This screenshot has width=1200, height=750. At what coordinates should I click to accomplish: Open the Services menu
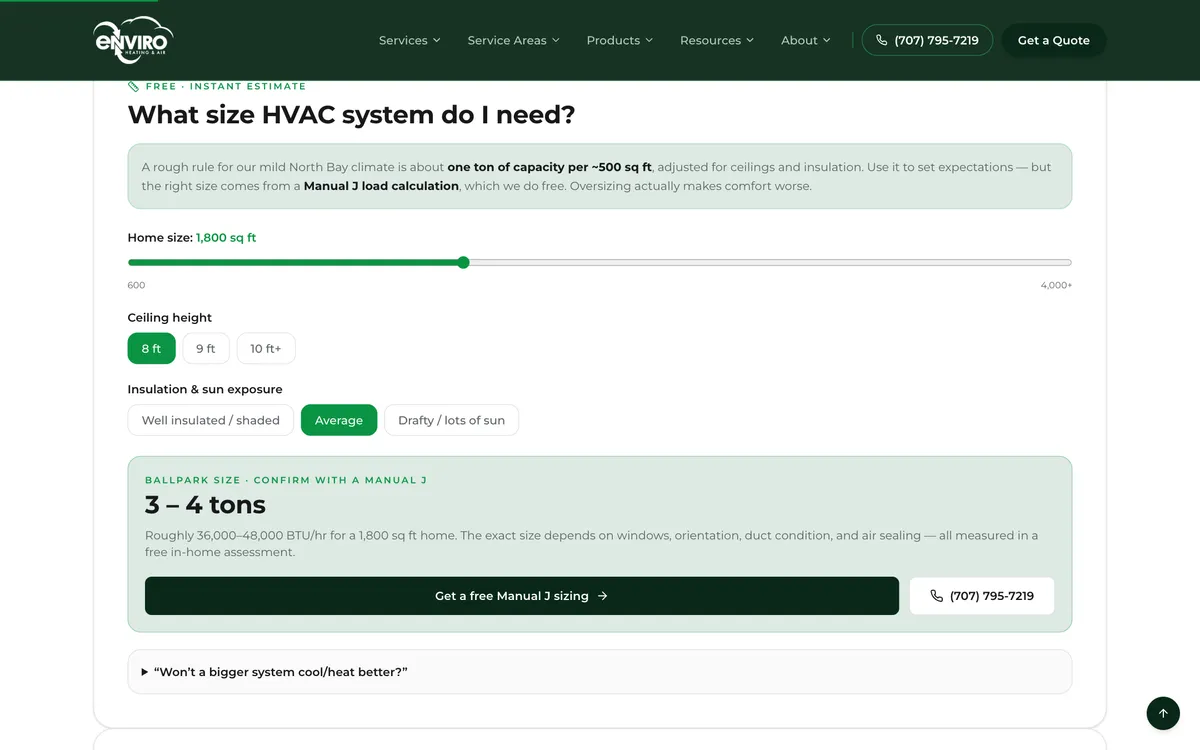pos(410,40)
